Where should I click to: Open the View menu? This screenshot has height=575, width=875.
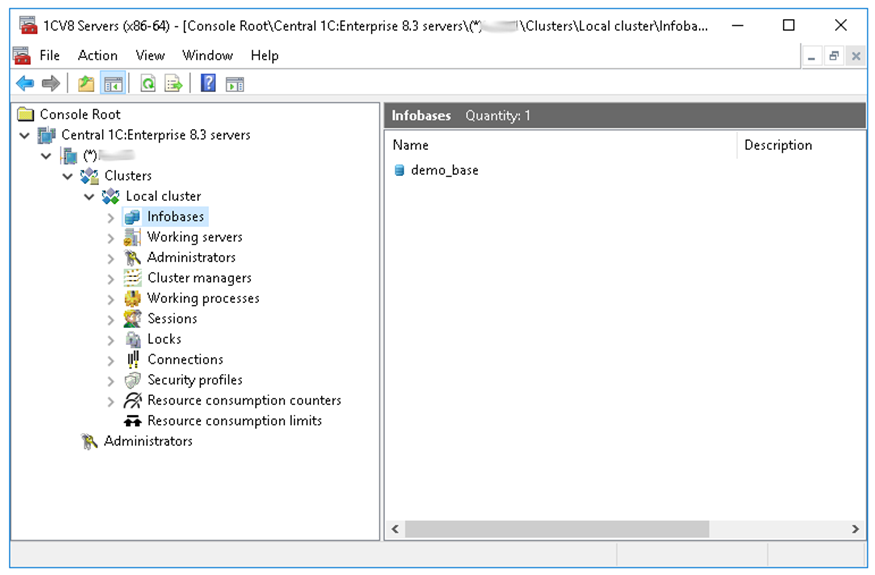150,55
